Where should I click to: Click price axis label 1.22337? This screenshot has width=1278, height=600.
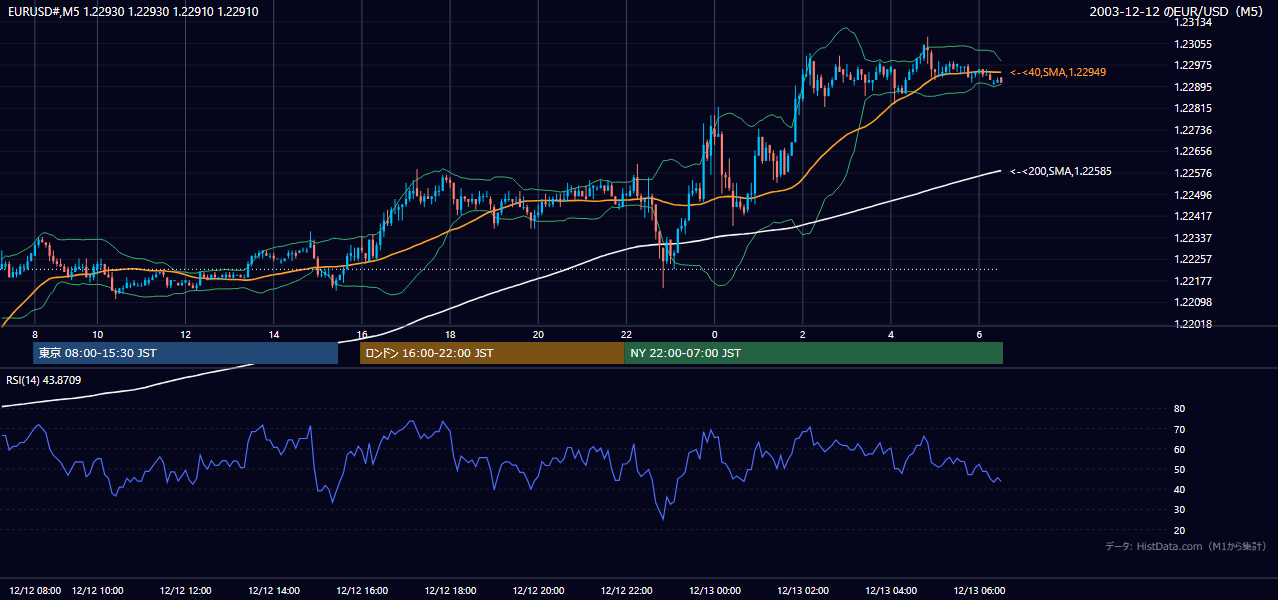[1193, 238]
